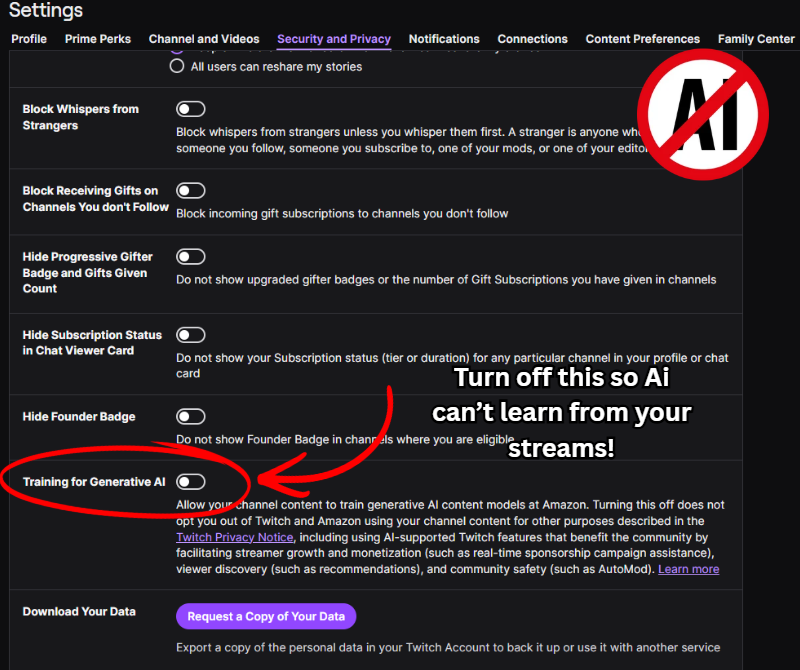This screenshot has width=800, height=670.
Task: Click 'Hide Progressive Gifter Badge' label text
Action: (87, 272)
